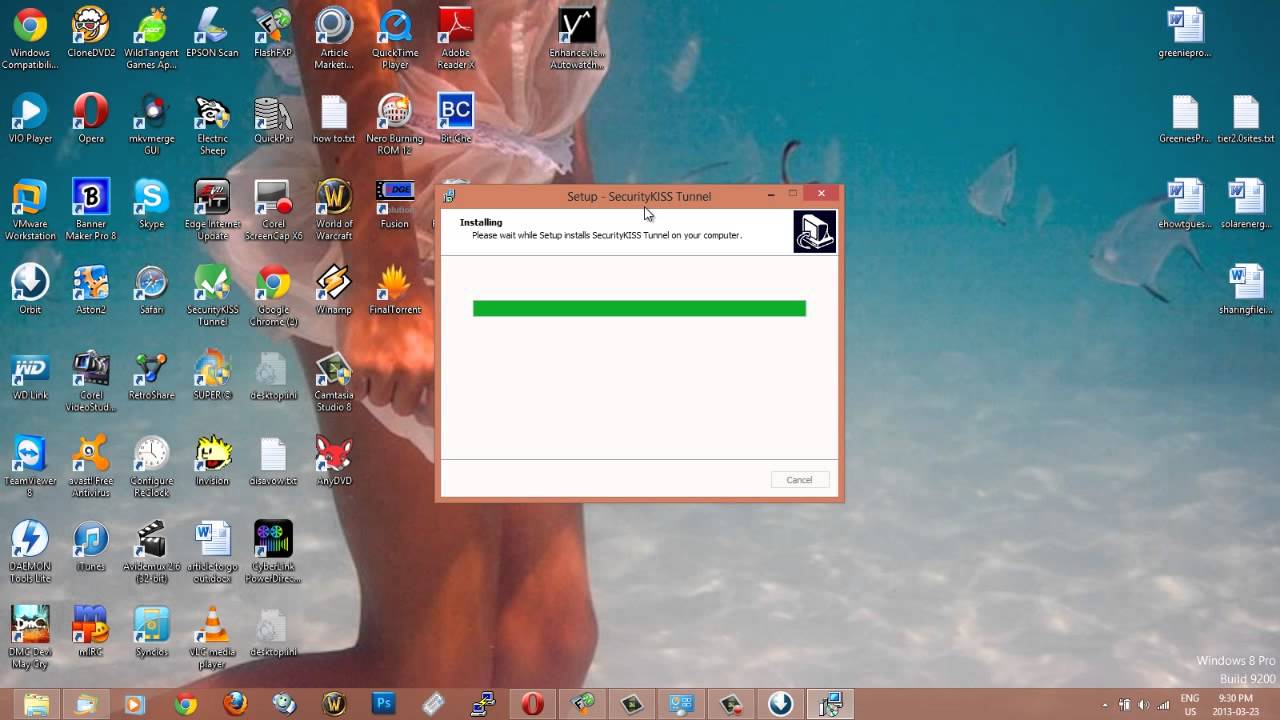This screenshot has height=720, width=1280.
Task: Click the Skype desktop icon
Action: click(x=151, y=204)
